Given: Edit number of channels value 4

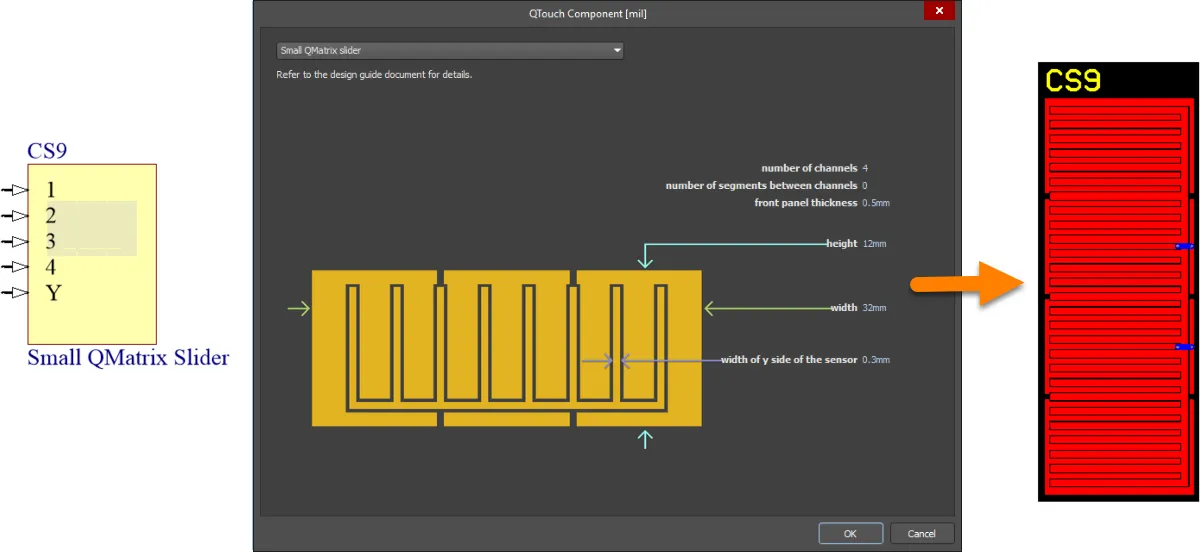Looking at the screenshot, I should coord(865,168).
